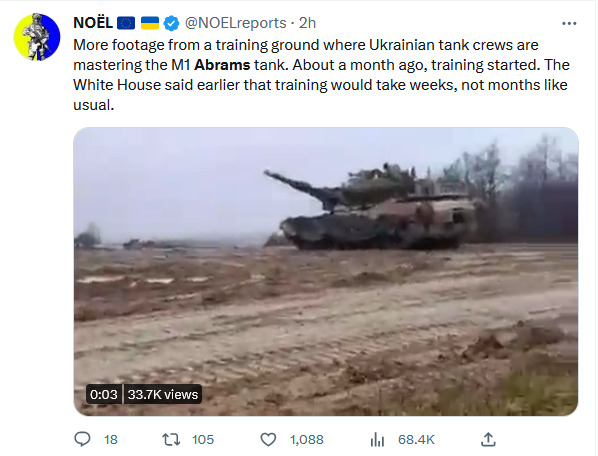
Task: Click the 68.4K views count
Action: tap(416, 440)
